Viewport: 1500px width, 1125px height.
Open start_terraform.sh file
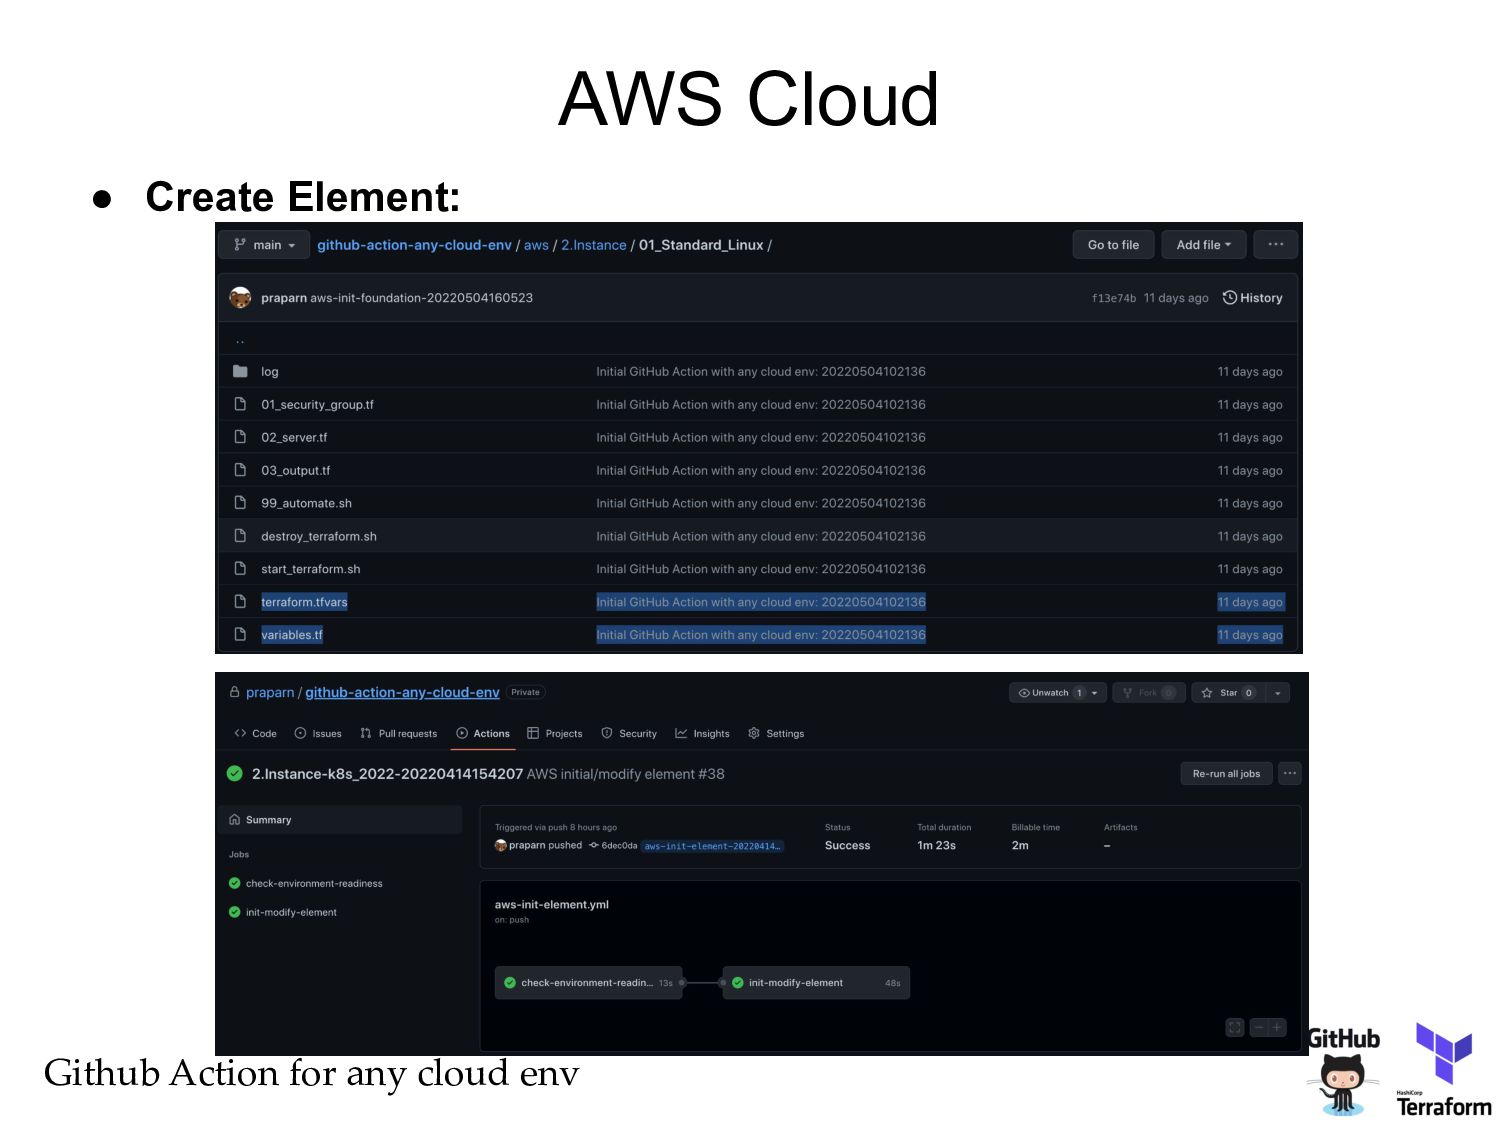[311, 569]
